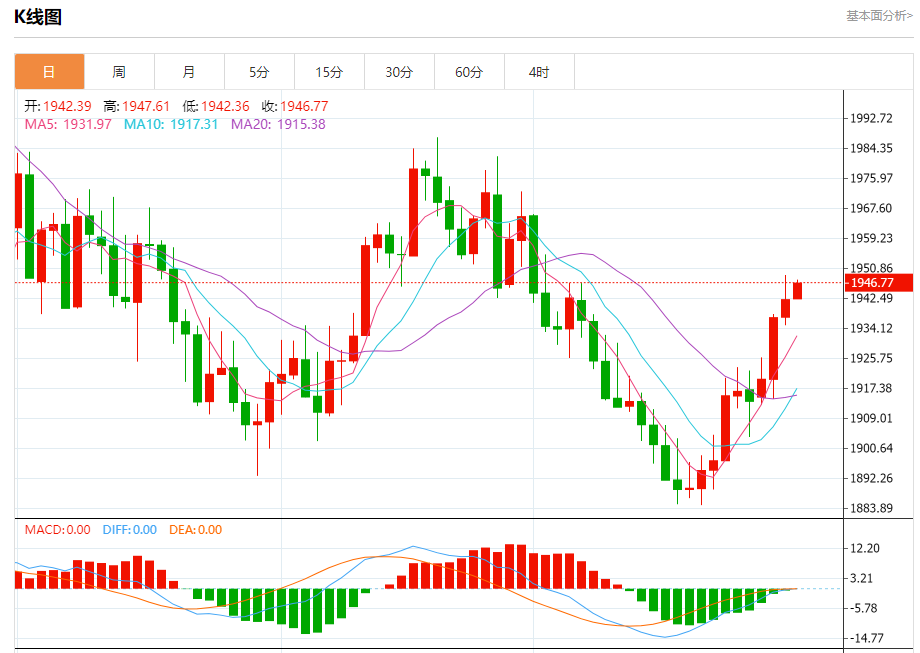920x653 pixels.
Task: Open the 30分 chart tab
Action: tap(399, 72)
